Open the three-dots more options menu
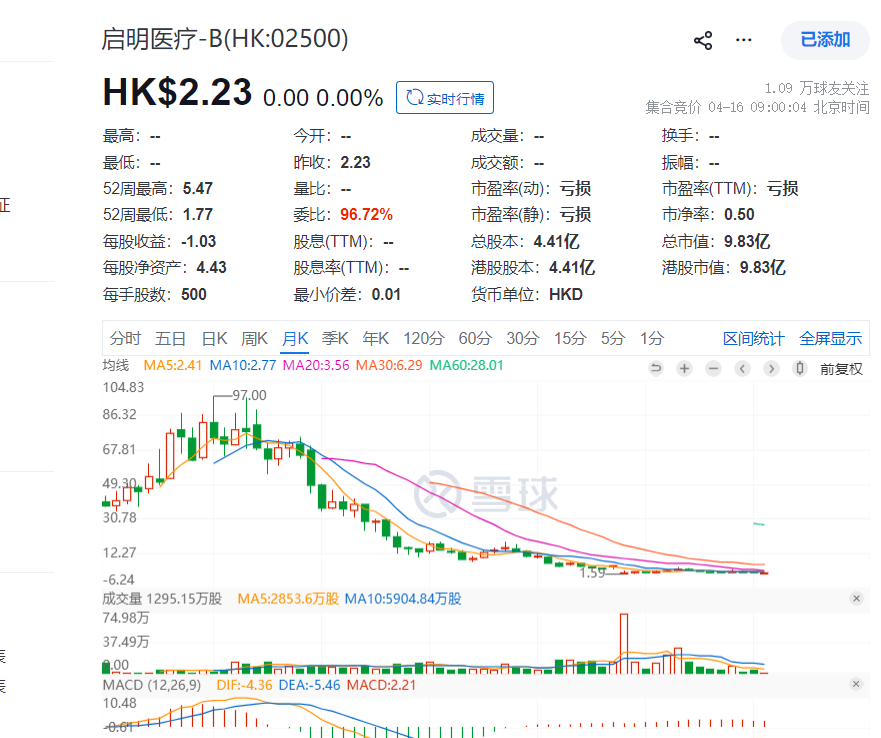Image resolution: width=881 pixels, height=738 pixels. [x=743, y=40]
